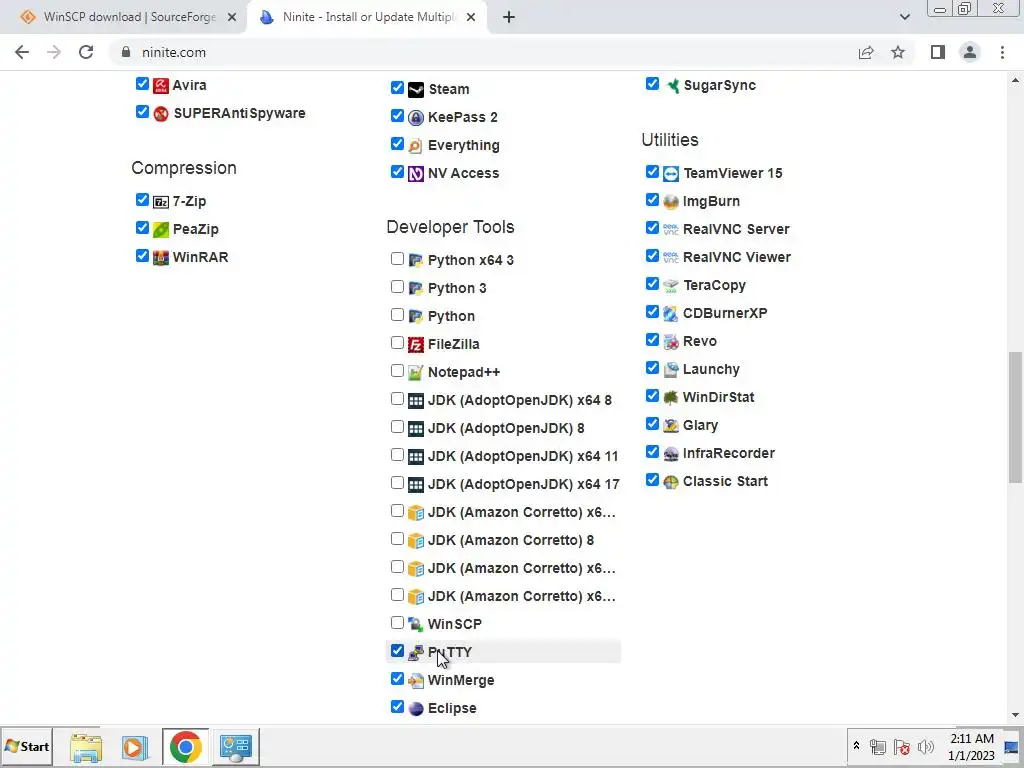The height and width of the screenshot is (768, 1024).
Task: Uncheck the WinMerge checkbox
Action: pyautogui.click(x=397, y=679)
